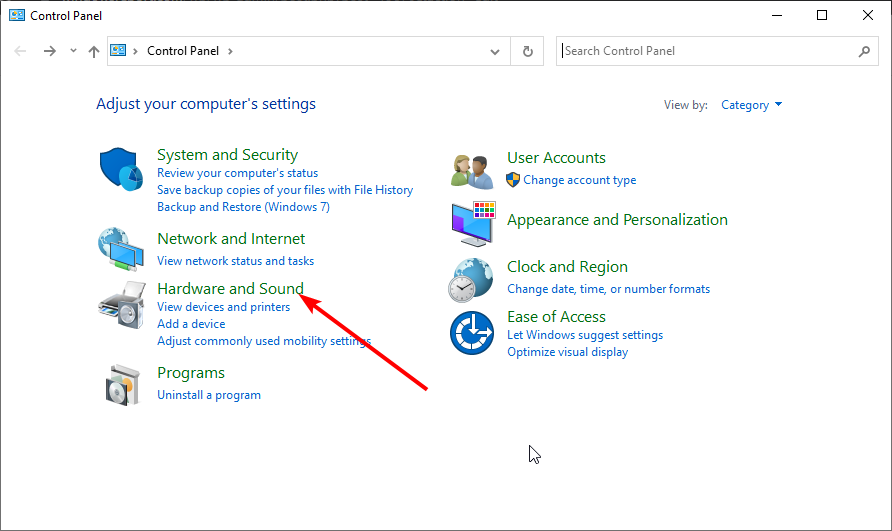Click Change account type link
892x531 pixels.
tap(580, 180)
